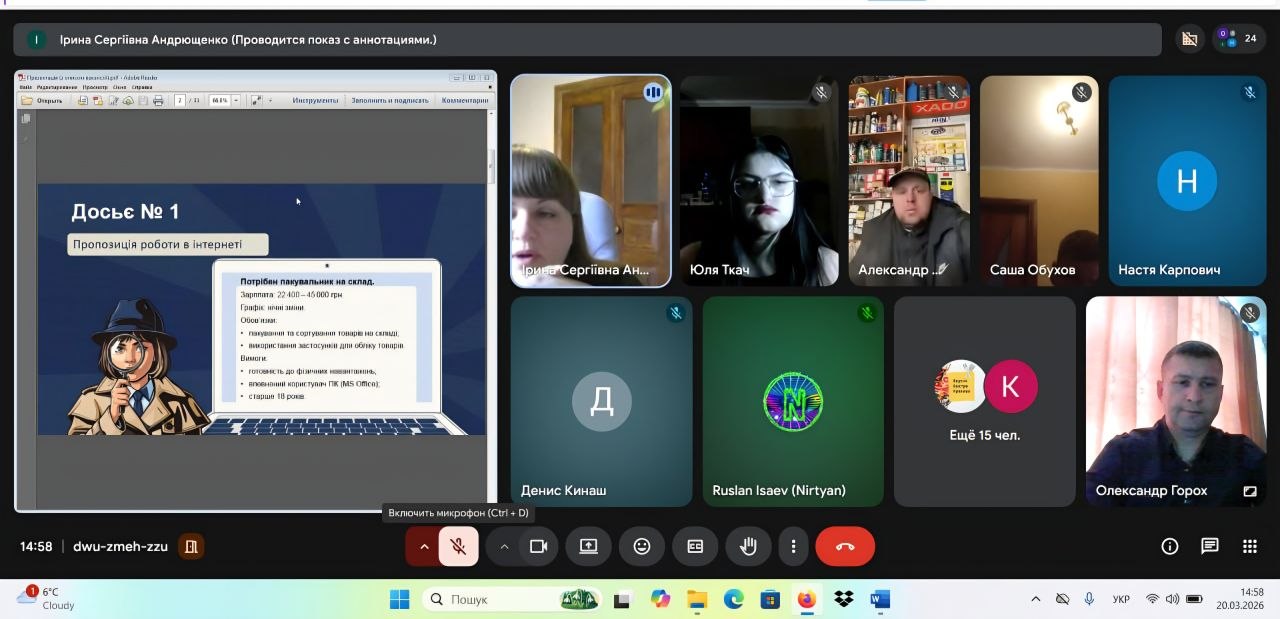Click the "Ещё 15 чел." participants tile
The image size is (1280, 619).
(x=984, y=401)
